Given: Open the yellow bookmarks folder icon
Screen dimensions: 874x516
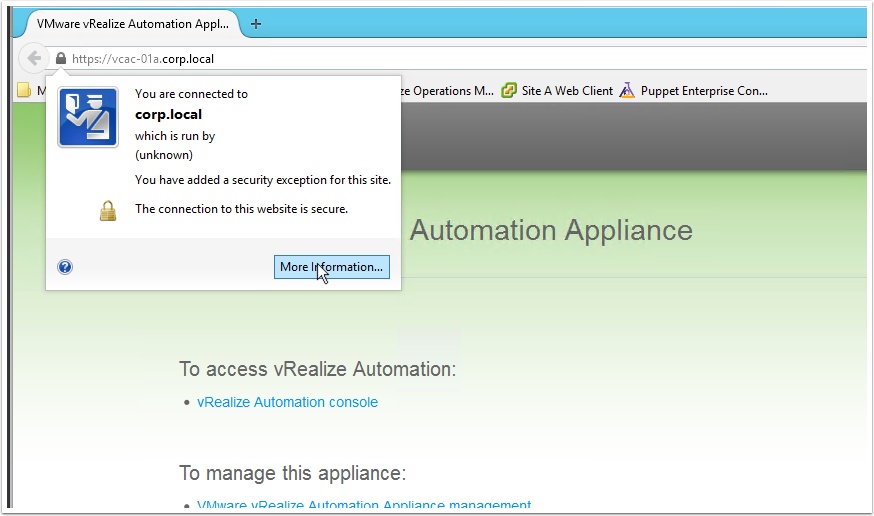Looking at the screenshot, I should click(24, 90).
